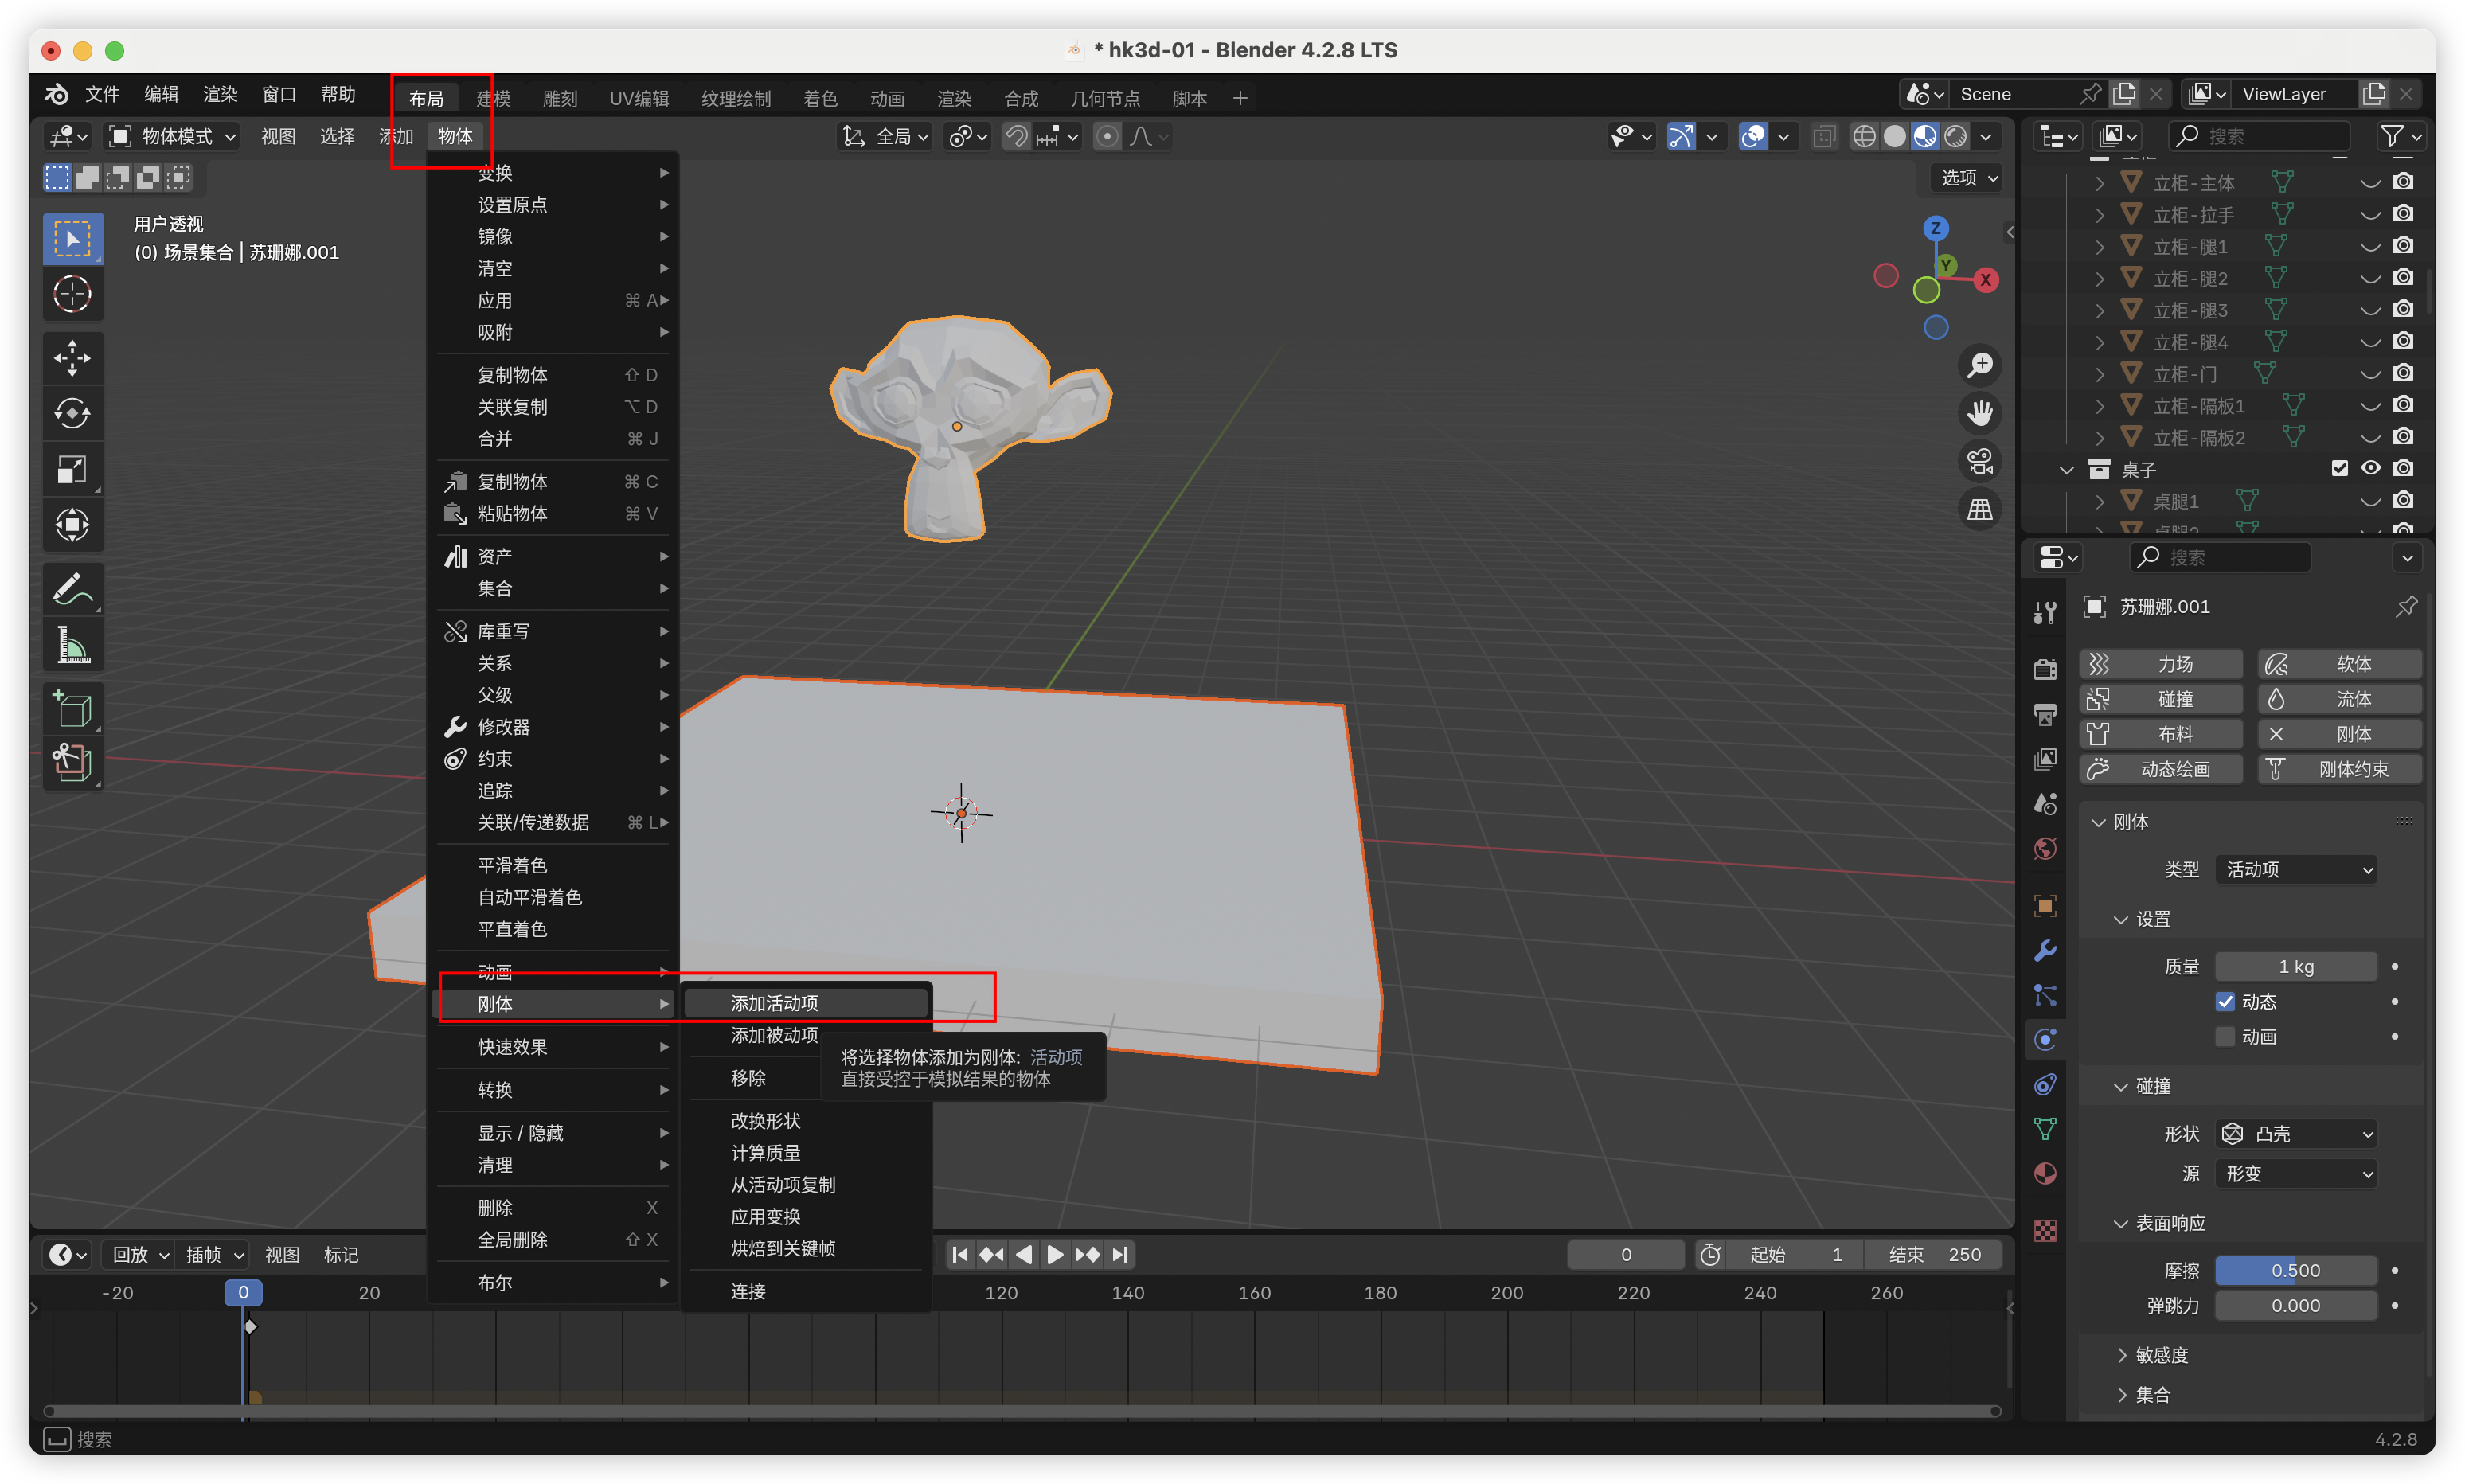Screen dimensions: 2465x1484
Task: Choose 添加活动项 in rigid body submenu
Action: point(807,1003)
